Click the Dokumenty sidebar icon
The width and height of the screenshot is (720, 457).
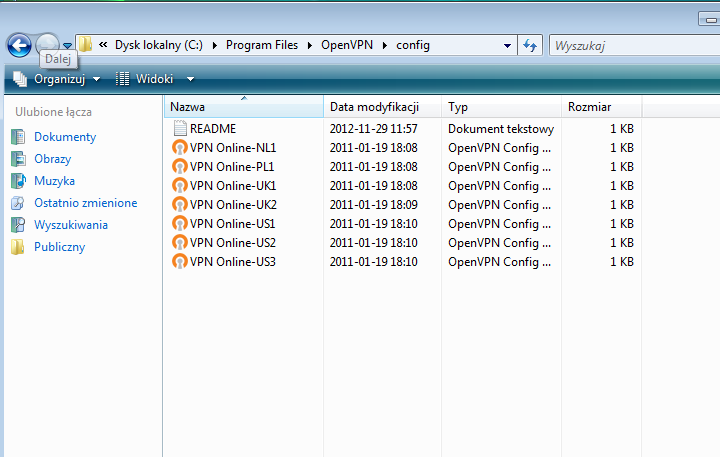[18, 137]
